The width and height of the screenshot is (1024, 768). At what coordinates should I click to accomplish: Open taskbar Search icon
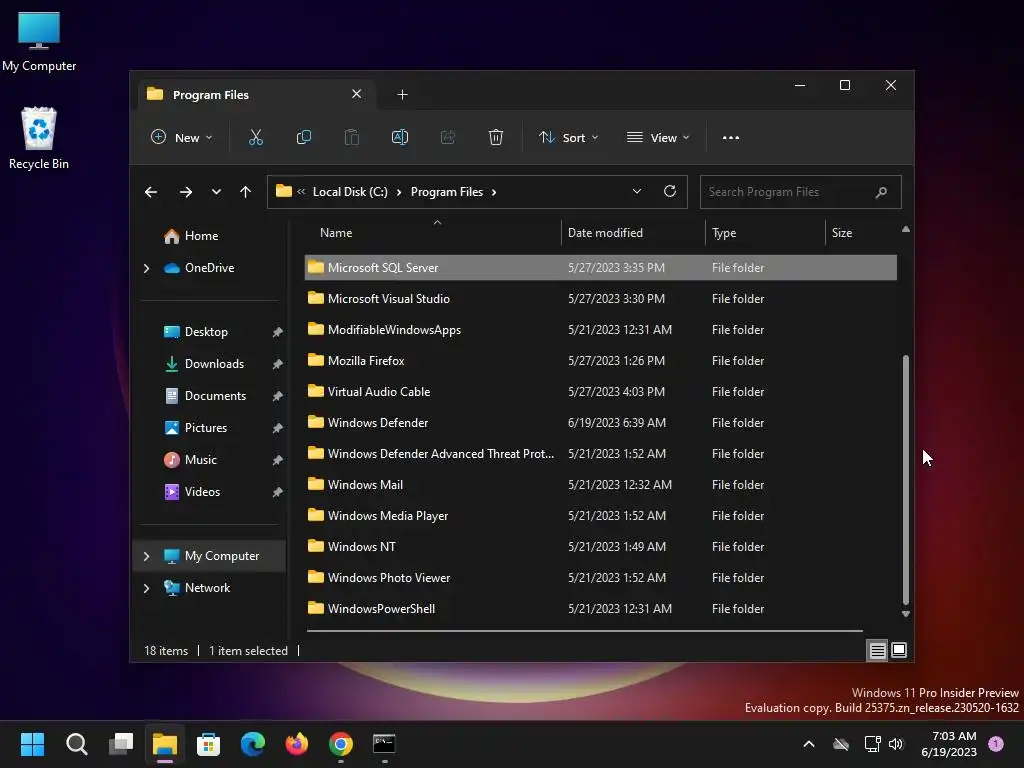[x=76, y=744]
